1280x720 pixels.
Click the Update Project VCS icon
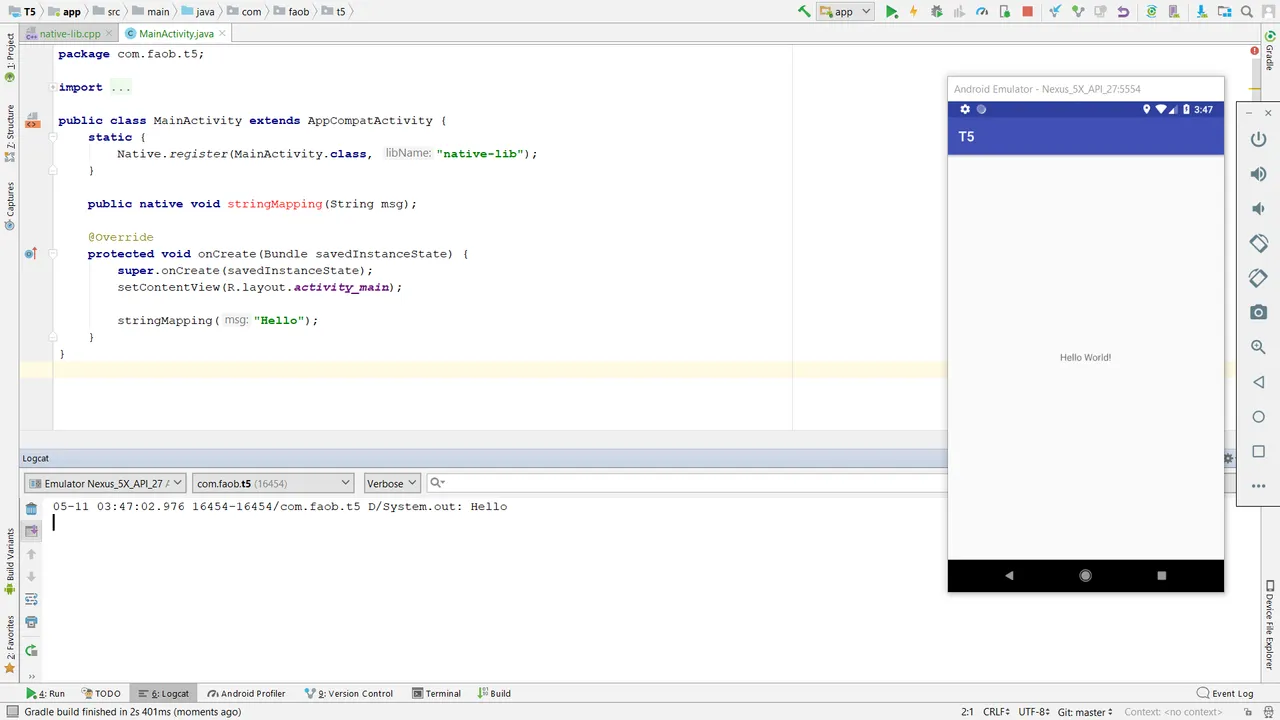1055,12
